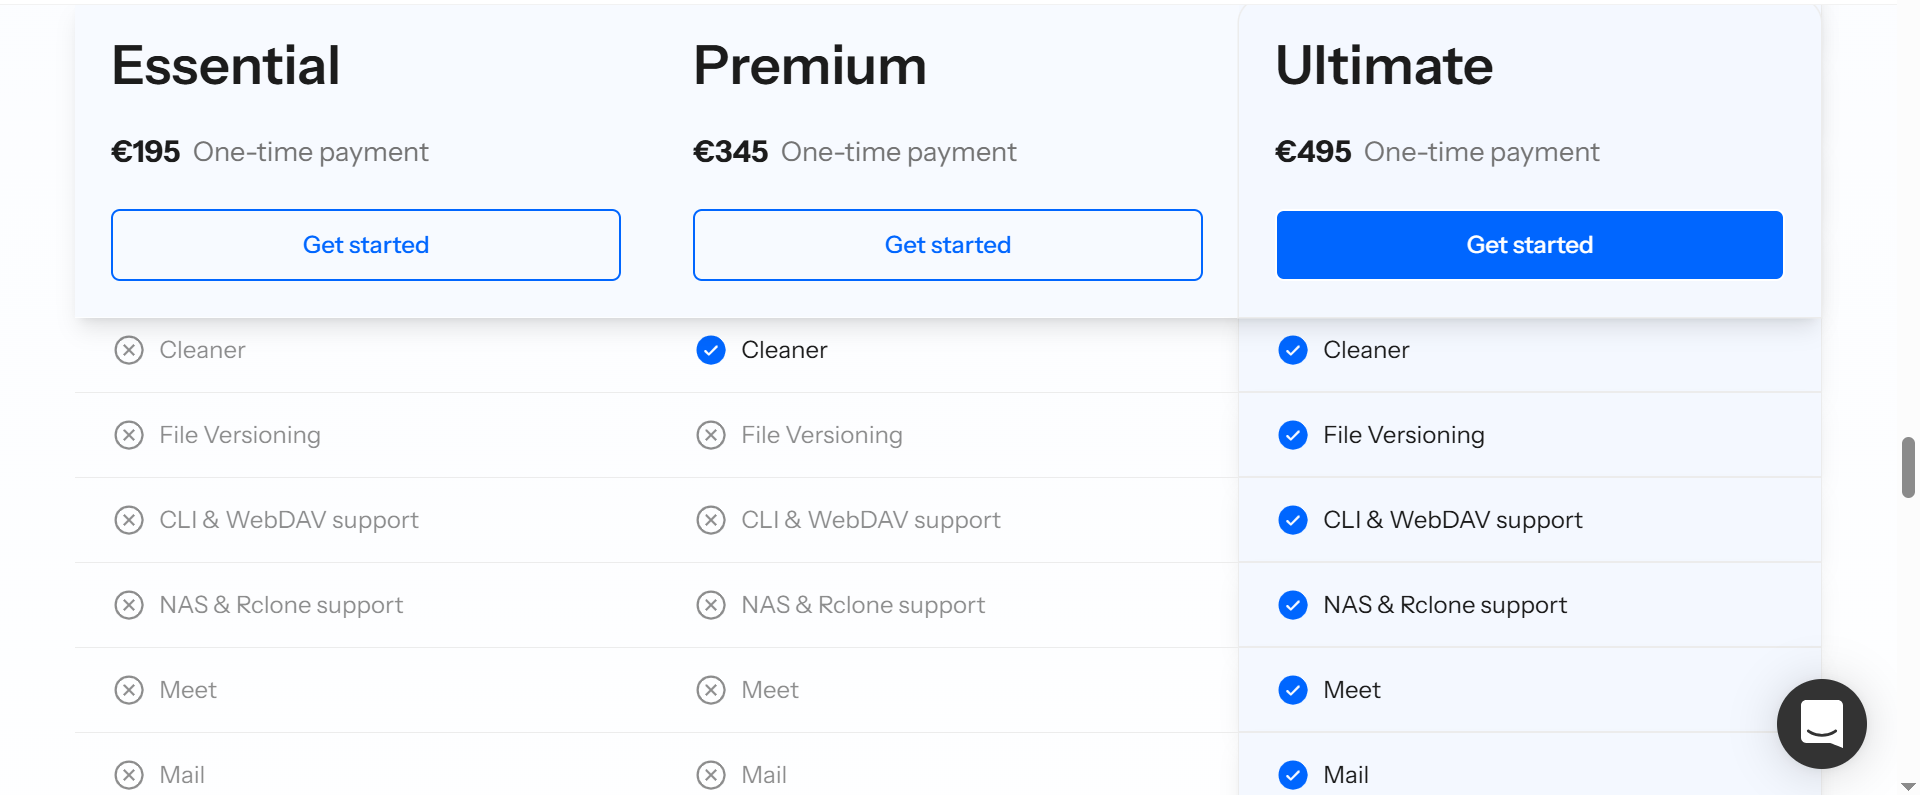Image resolution: width=1920 pixels, height=795 pixels.
Task: Click Premium Mail cross icon
Action: (x=711, y=775)
